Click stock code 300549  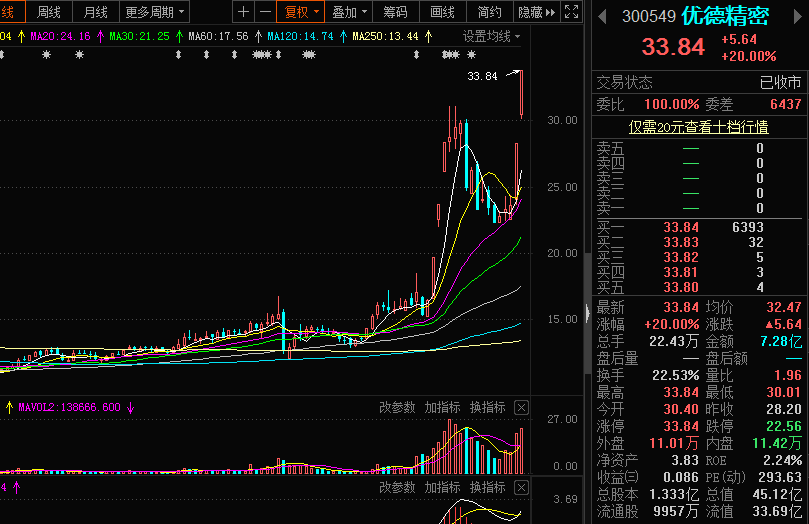click(649, 17)
